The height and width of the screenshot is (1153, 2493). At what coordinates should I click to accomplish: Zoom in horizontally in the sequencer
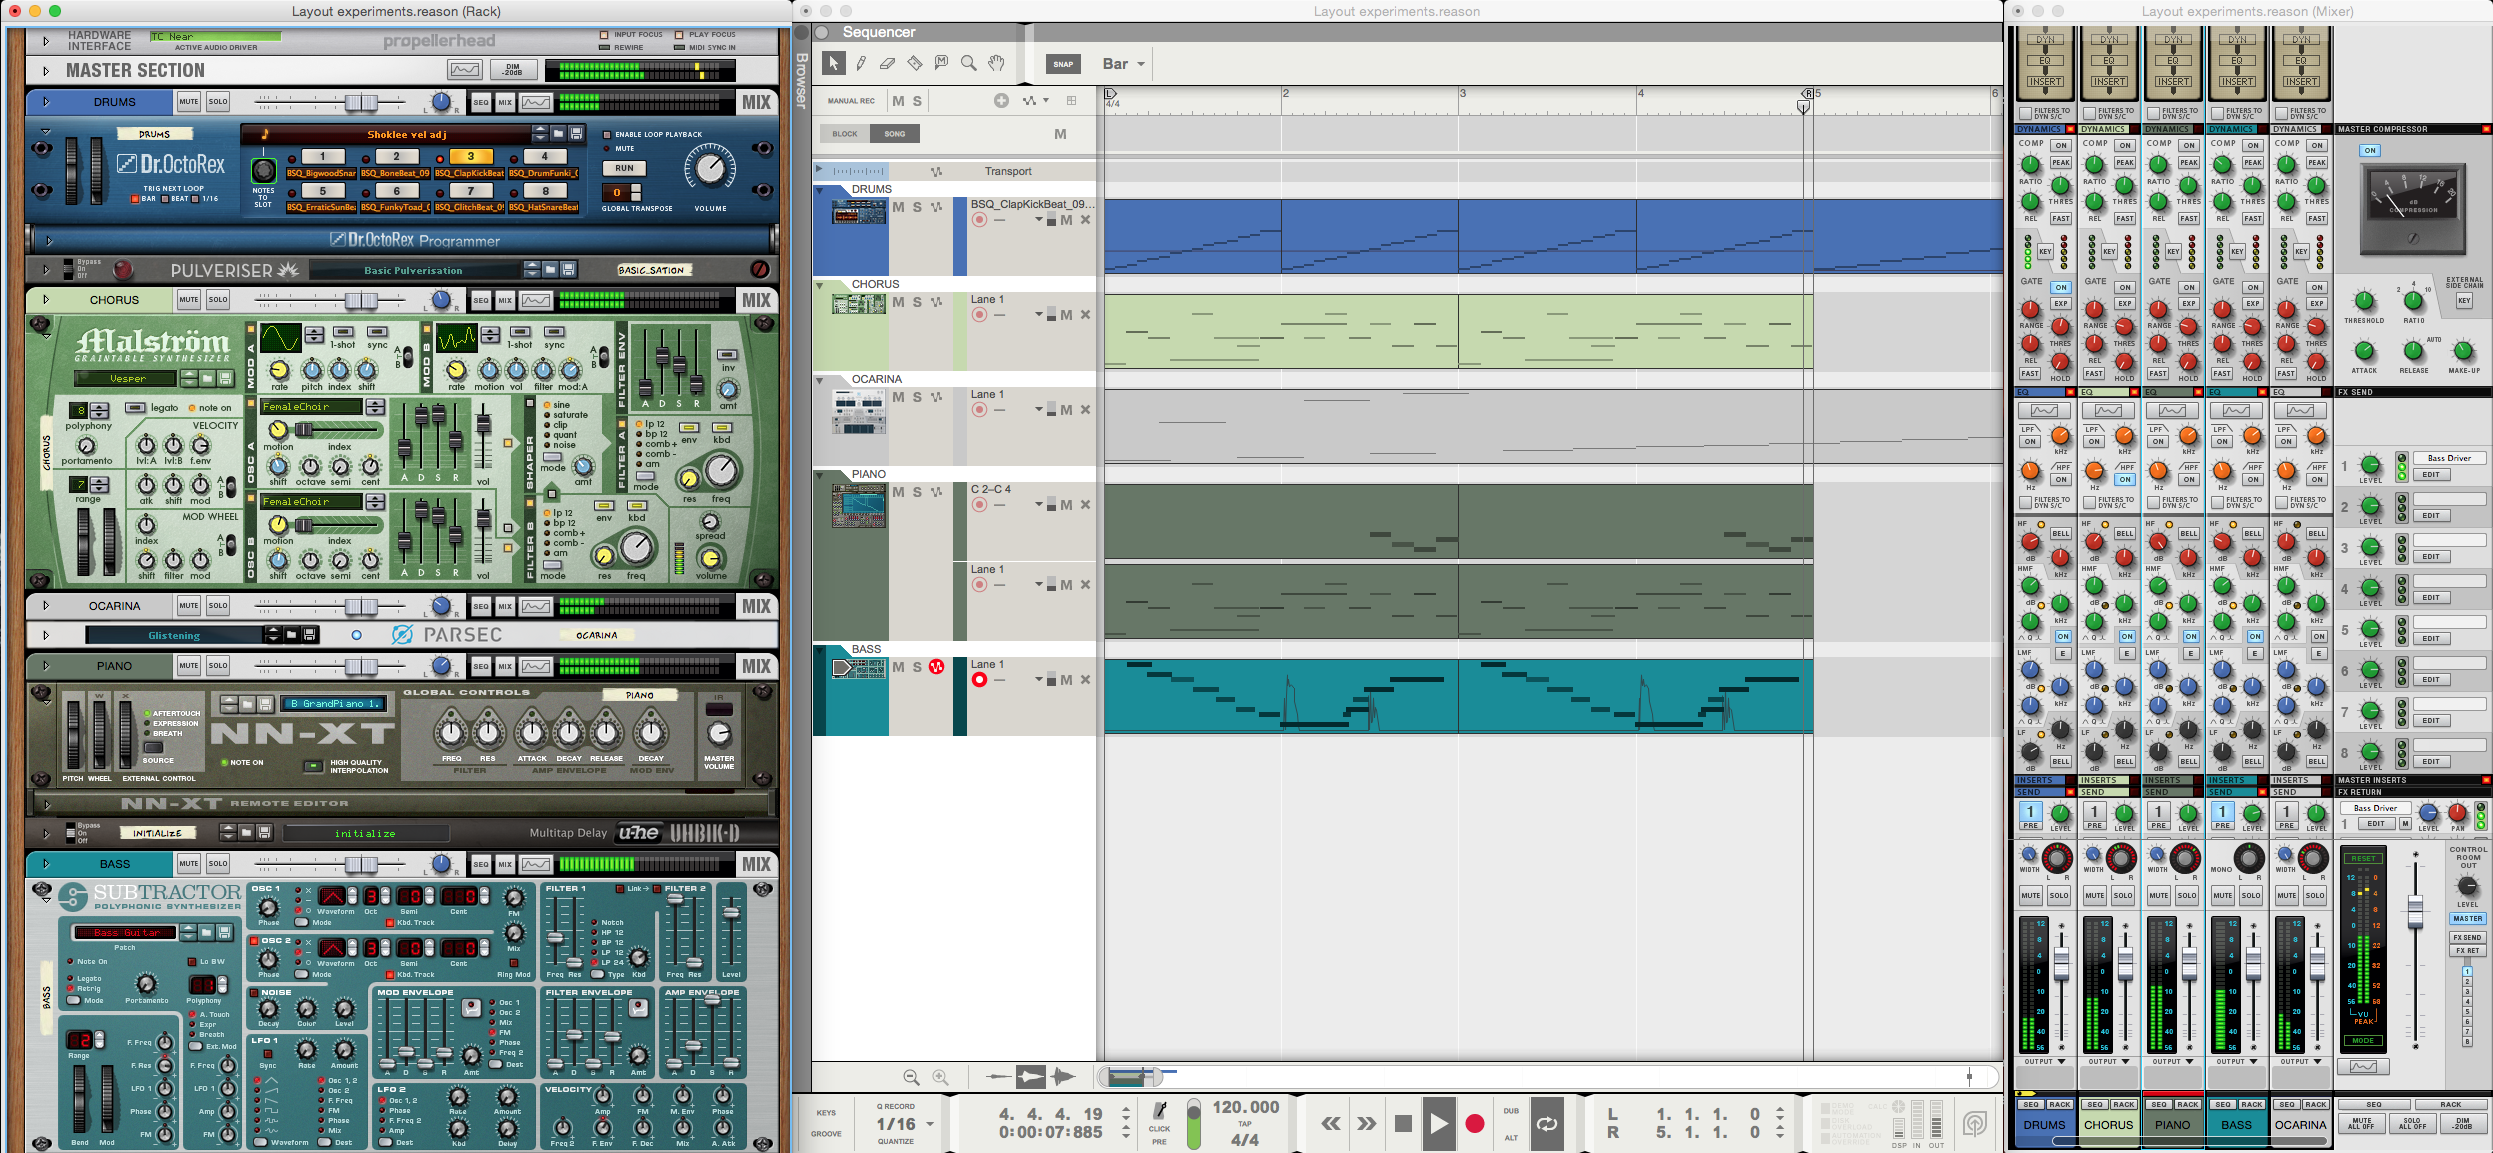[940, 1077]
